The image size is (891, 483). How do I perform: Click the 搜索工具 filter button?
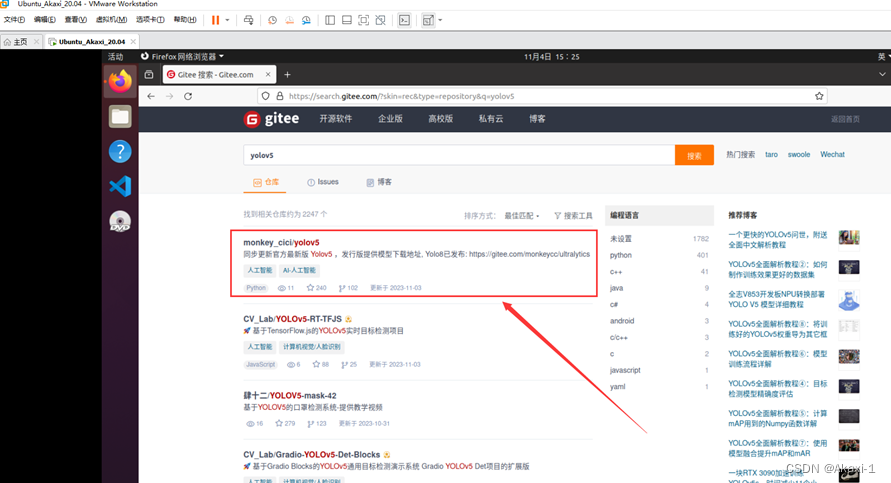[x=573, y=215]
